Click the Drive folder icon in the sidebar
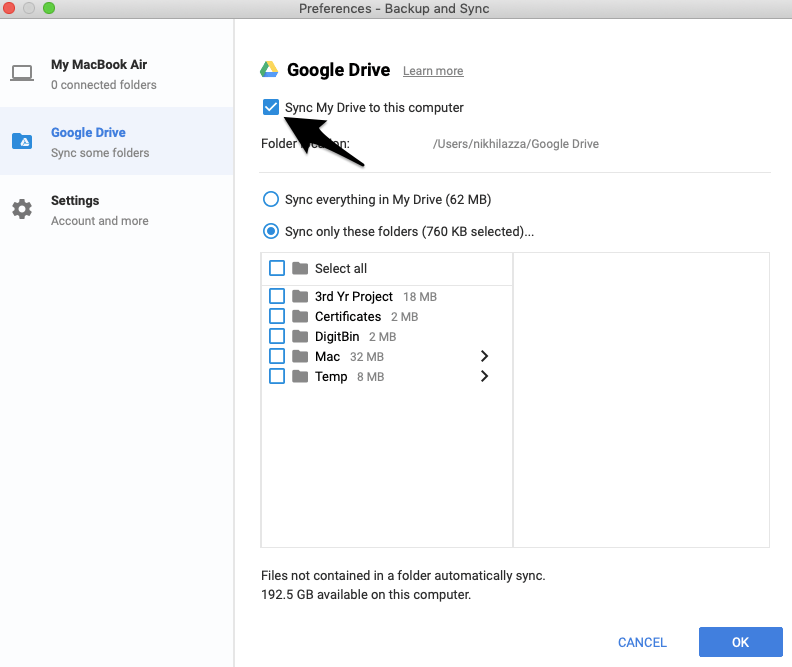This screenshot has width=792, height=667. 22,141
